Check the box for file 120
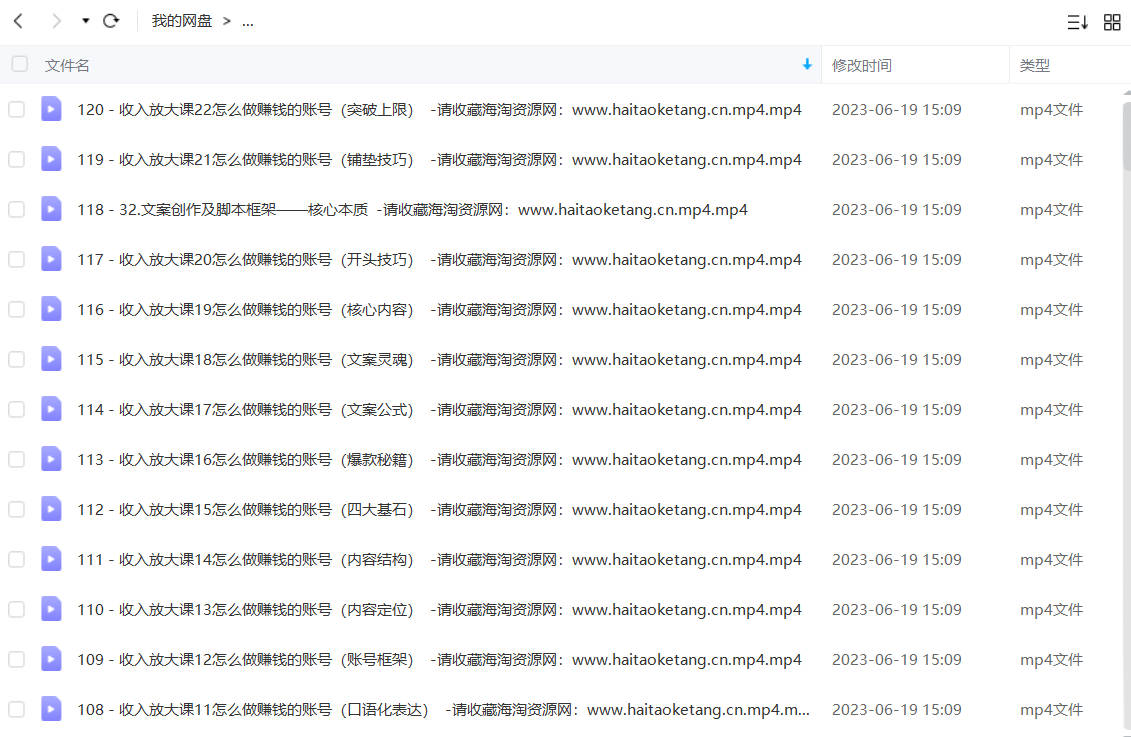 click(16, 109)
